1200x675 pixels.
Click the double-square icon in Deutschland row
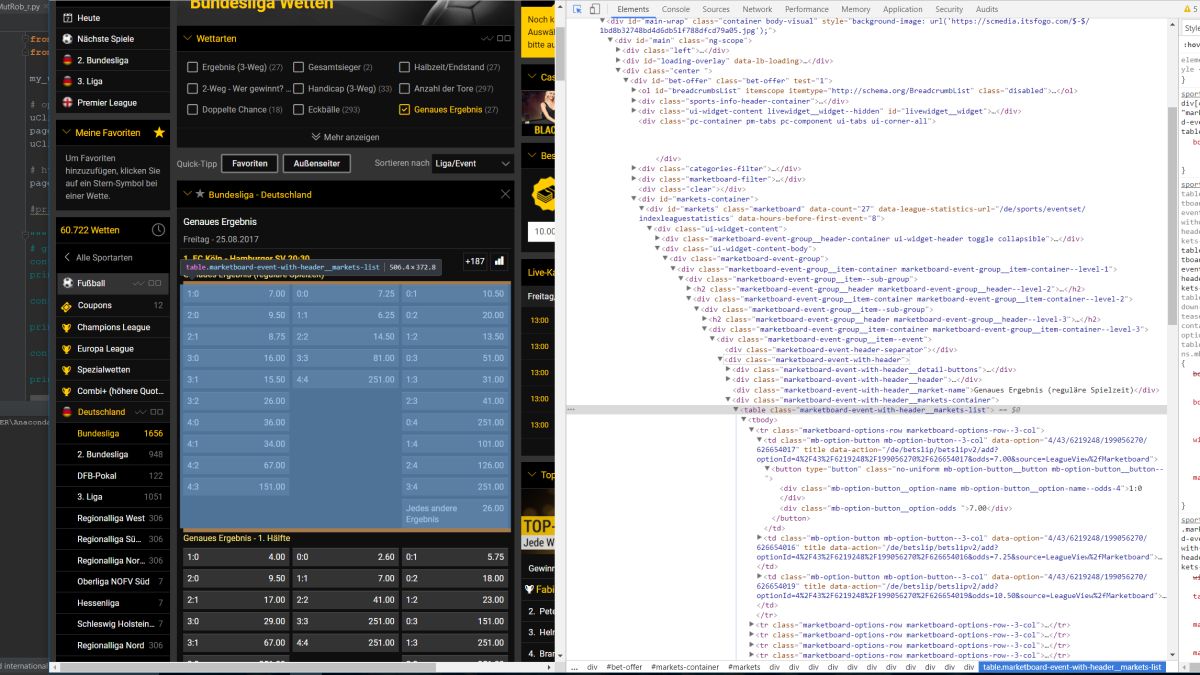pos(155,412)
